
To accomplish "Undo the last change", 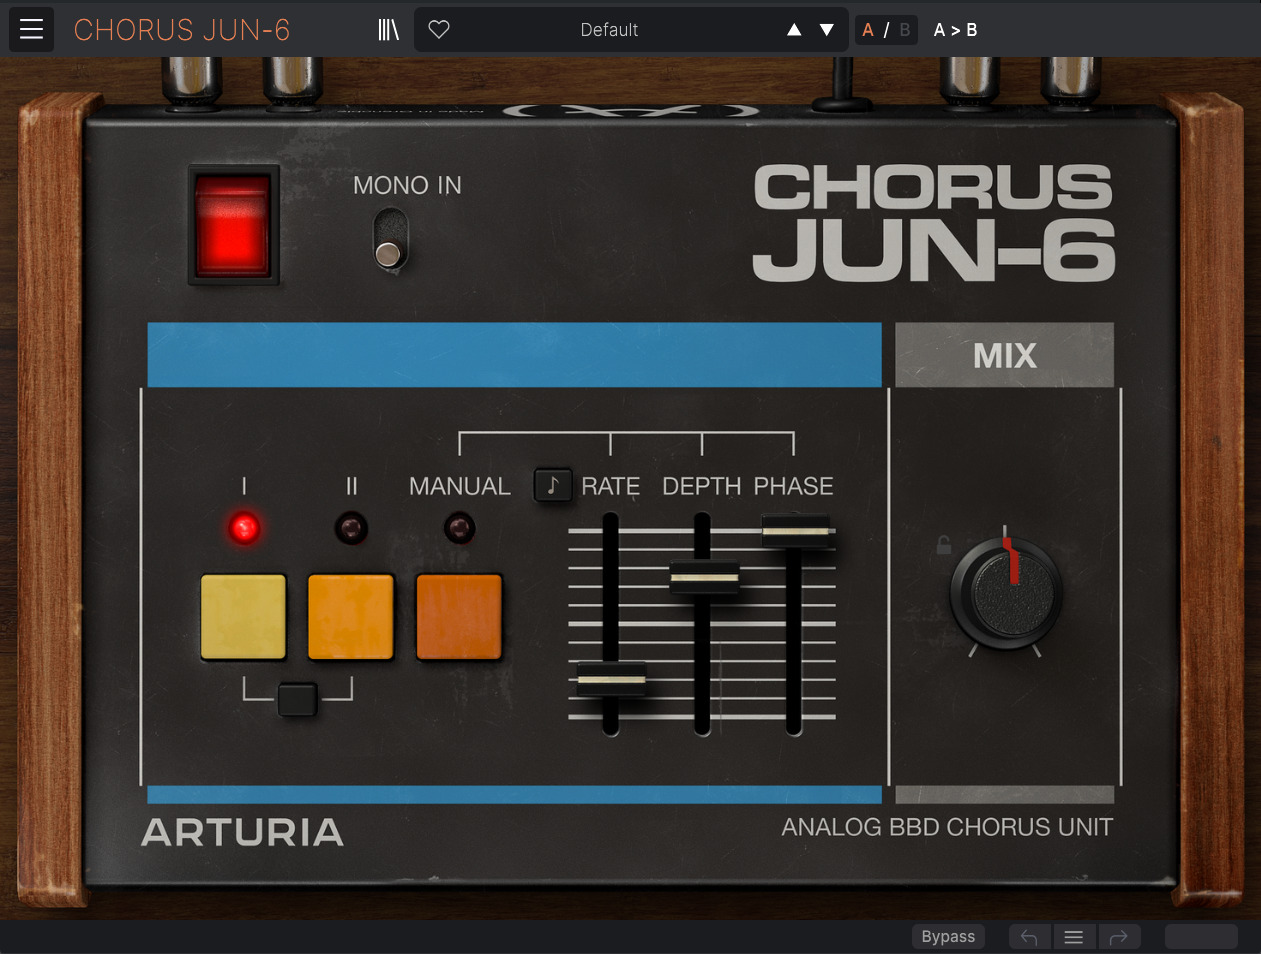I will [1029, 937].
